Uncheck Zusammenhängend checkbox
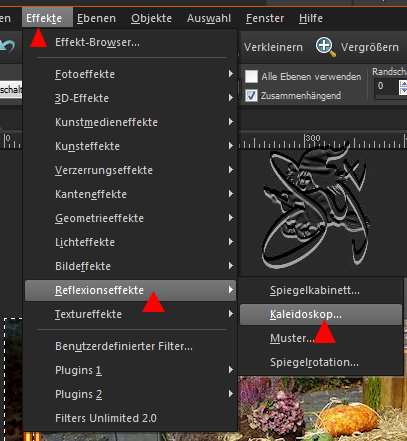 click(x=251, y=95)
